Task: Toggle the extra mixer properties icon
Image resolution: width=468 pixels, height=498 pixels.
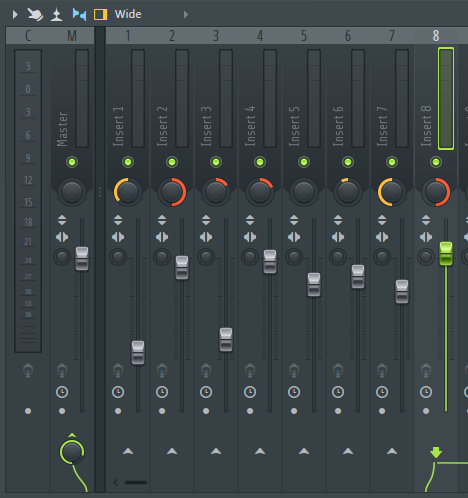Action: [x=57, y=15]
